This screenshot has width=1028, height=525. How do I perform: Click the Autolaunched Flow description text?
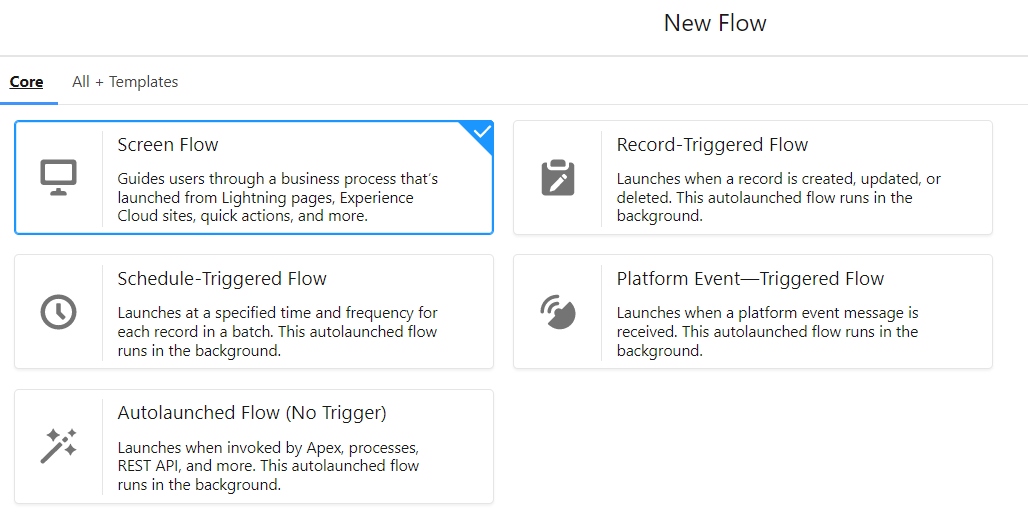[268, 466]
